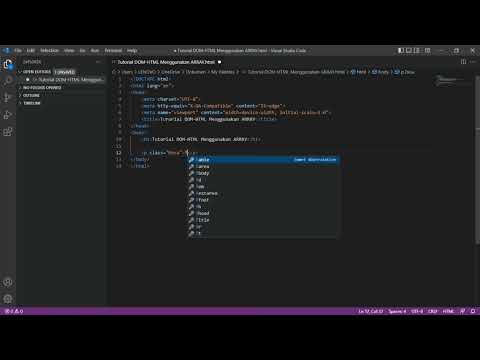Open the Run menu

coord(95,51)
